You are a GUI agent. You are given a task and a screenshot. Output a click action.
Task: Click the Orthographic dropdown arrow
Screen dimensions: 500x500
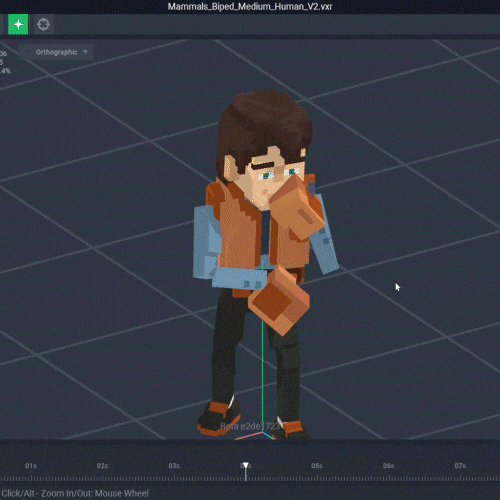[x=85, y=52]
